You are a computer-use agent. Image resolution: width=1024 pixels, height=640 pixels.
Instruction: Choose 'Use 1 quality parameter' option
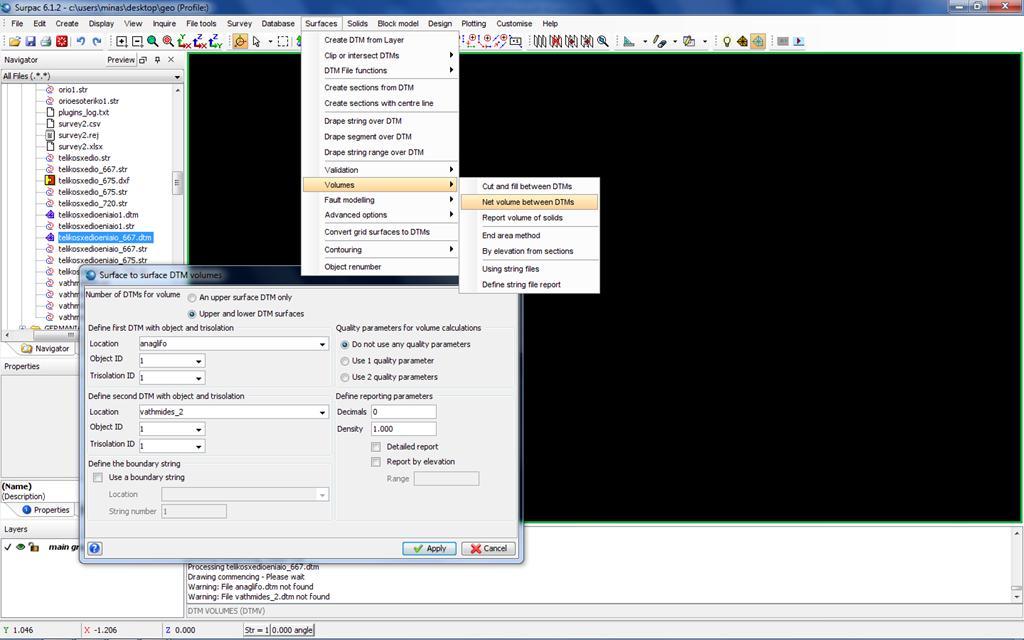[345, 360]
